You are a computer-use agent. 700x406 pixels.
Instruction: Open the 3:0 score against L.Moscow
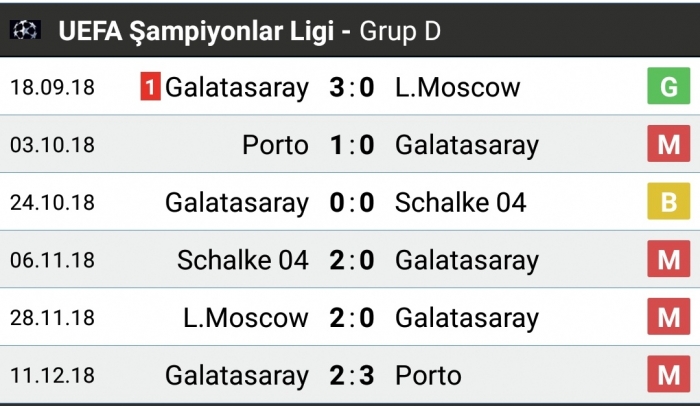tap(351, 88)
